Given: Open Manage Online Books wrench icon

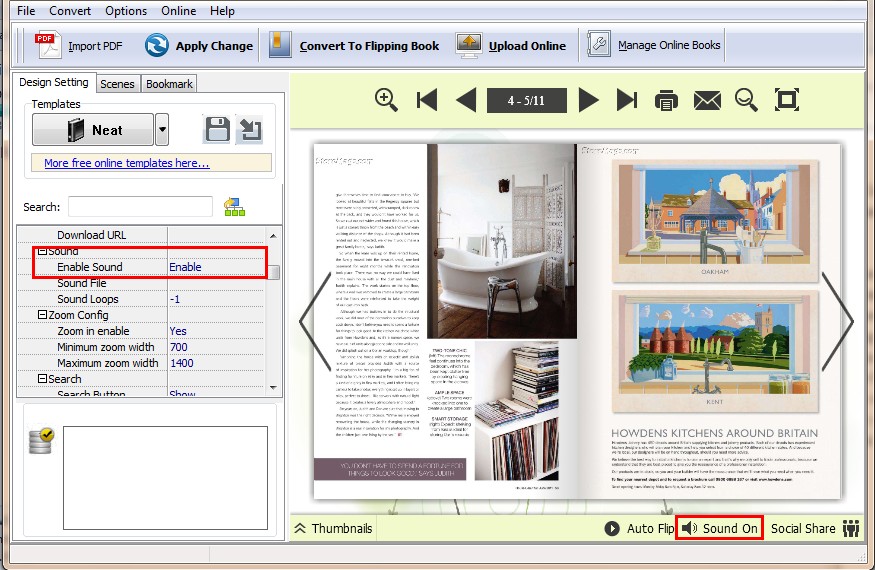Looking at the screenshot, I should (599, 44).
